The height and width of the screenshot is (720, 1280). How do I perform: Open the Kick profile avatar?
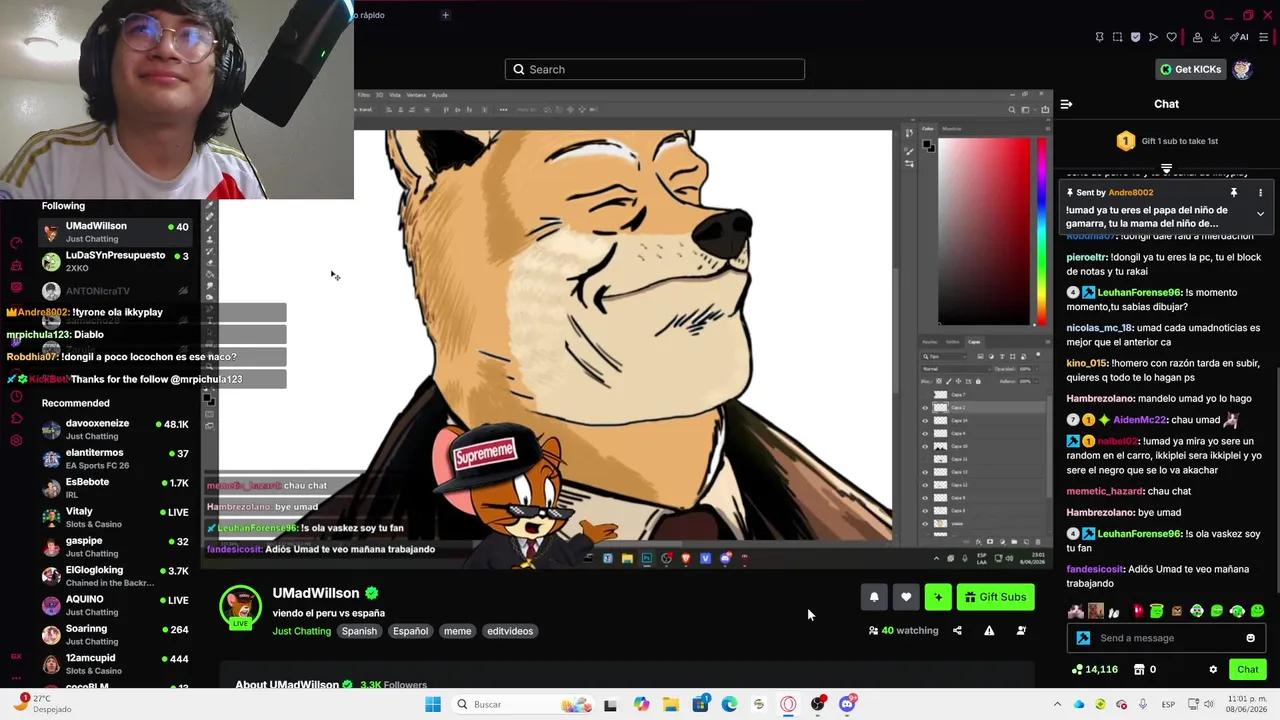click(1242, 69)
